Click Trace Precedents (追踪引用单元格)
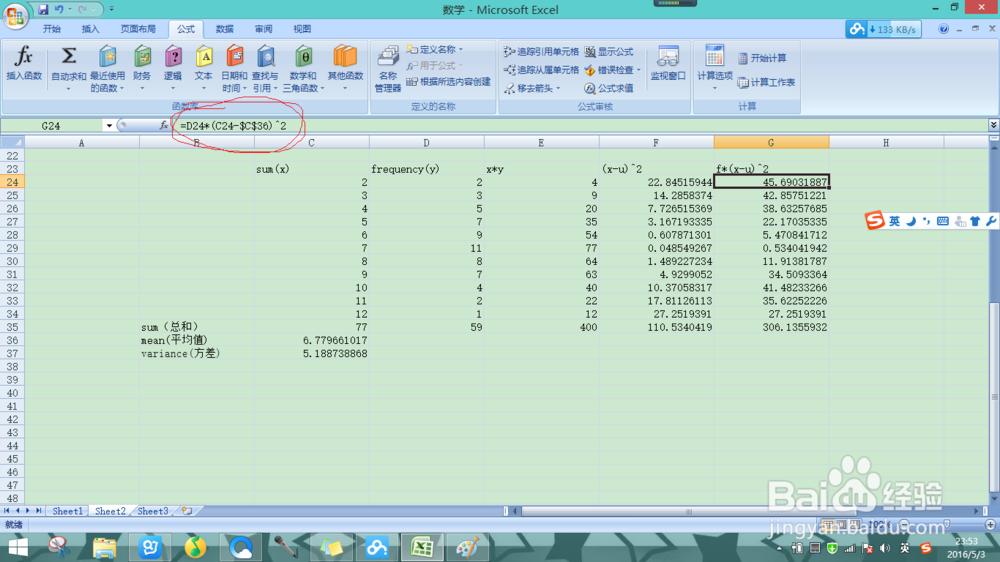 [541, 52]
